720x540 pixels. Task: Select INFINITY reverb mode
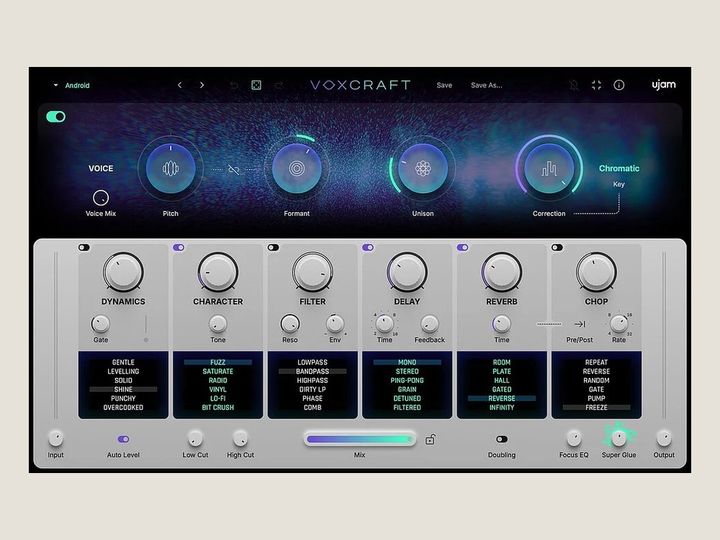click(501, 408)
